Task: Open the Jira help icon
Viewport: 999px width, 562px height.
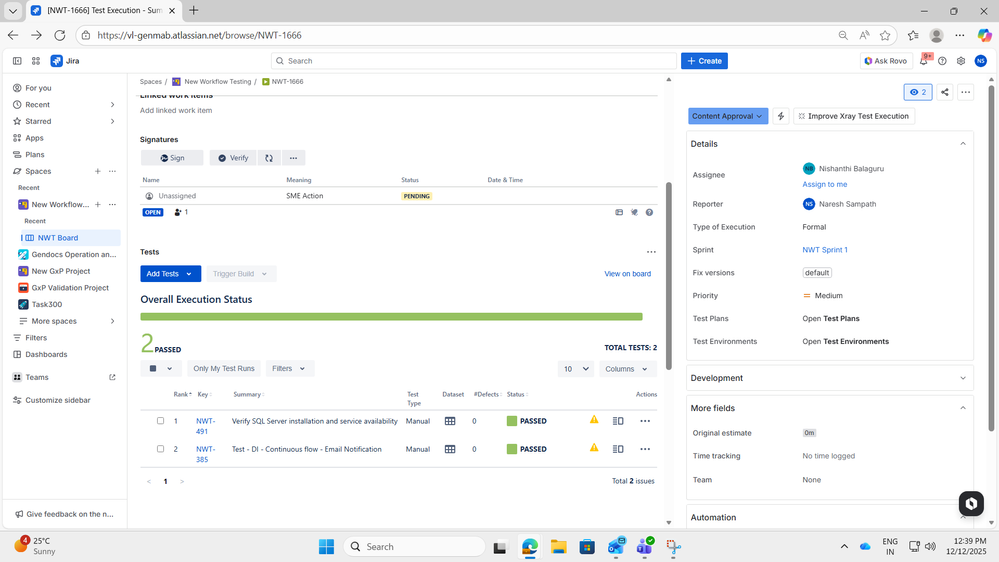Action: (942, 61)
